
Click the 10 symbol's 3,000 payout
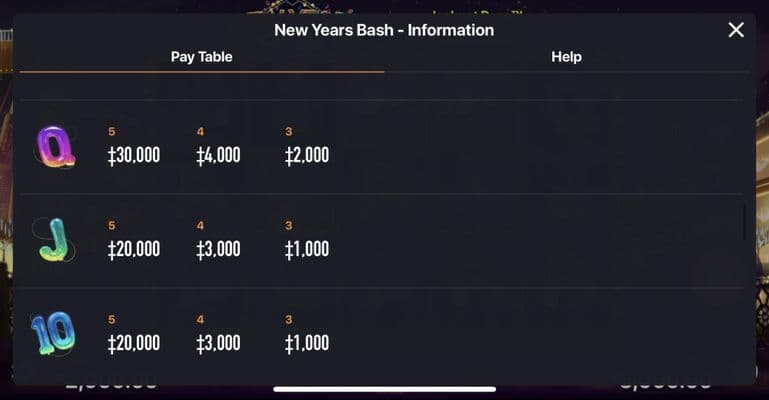[218, 343]
